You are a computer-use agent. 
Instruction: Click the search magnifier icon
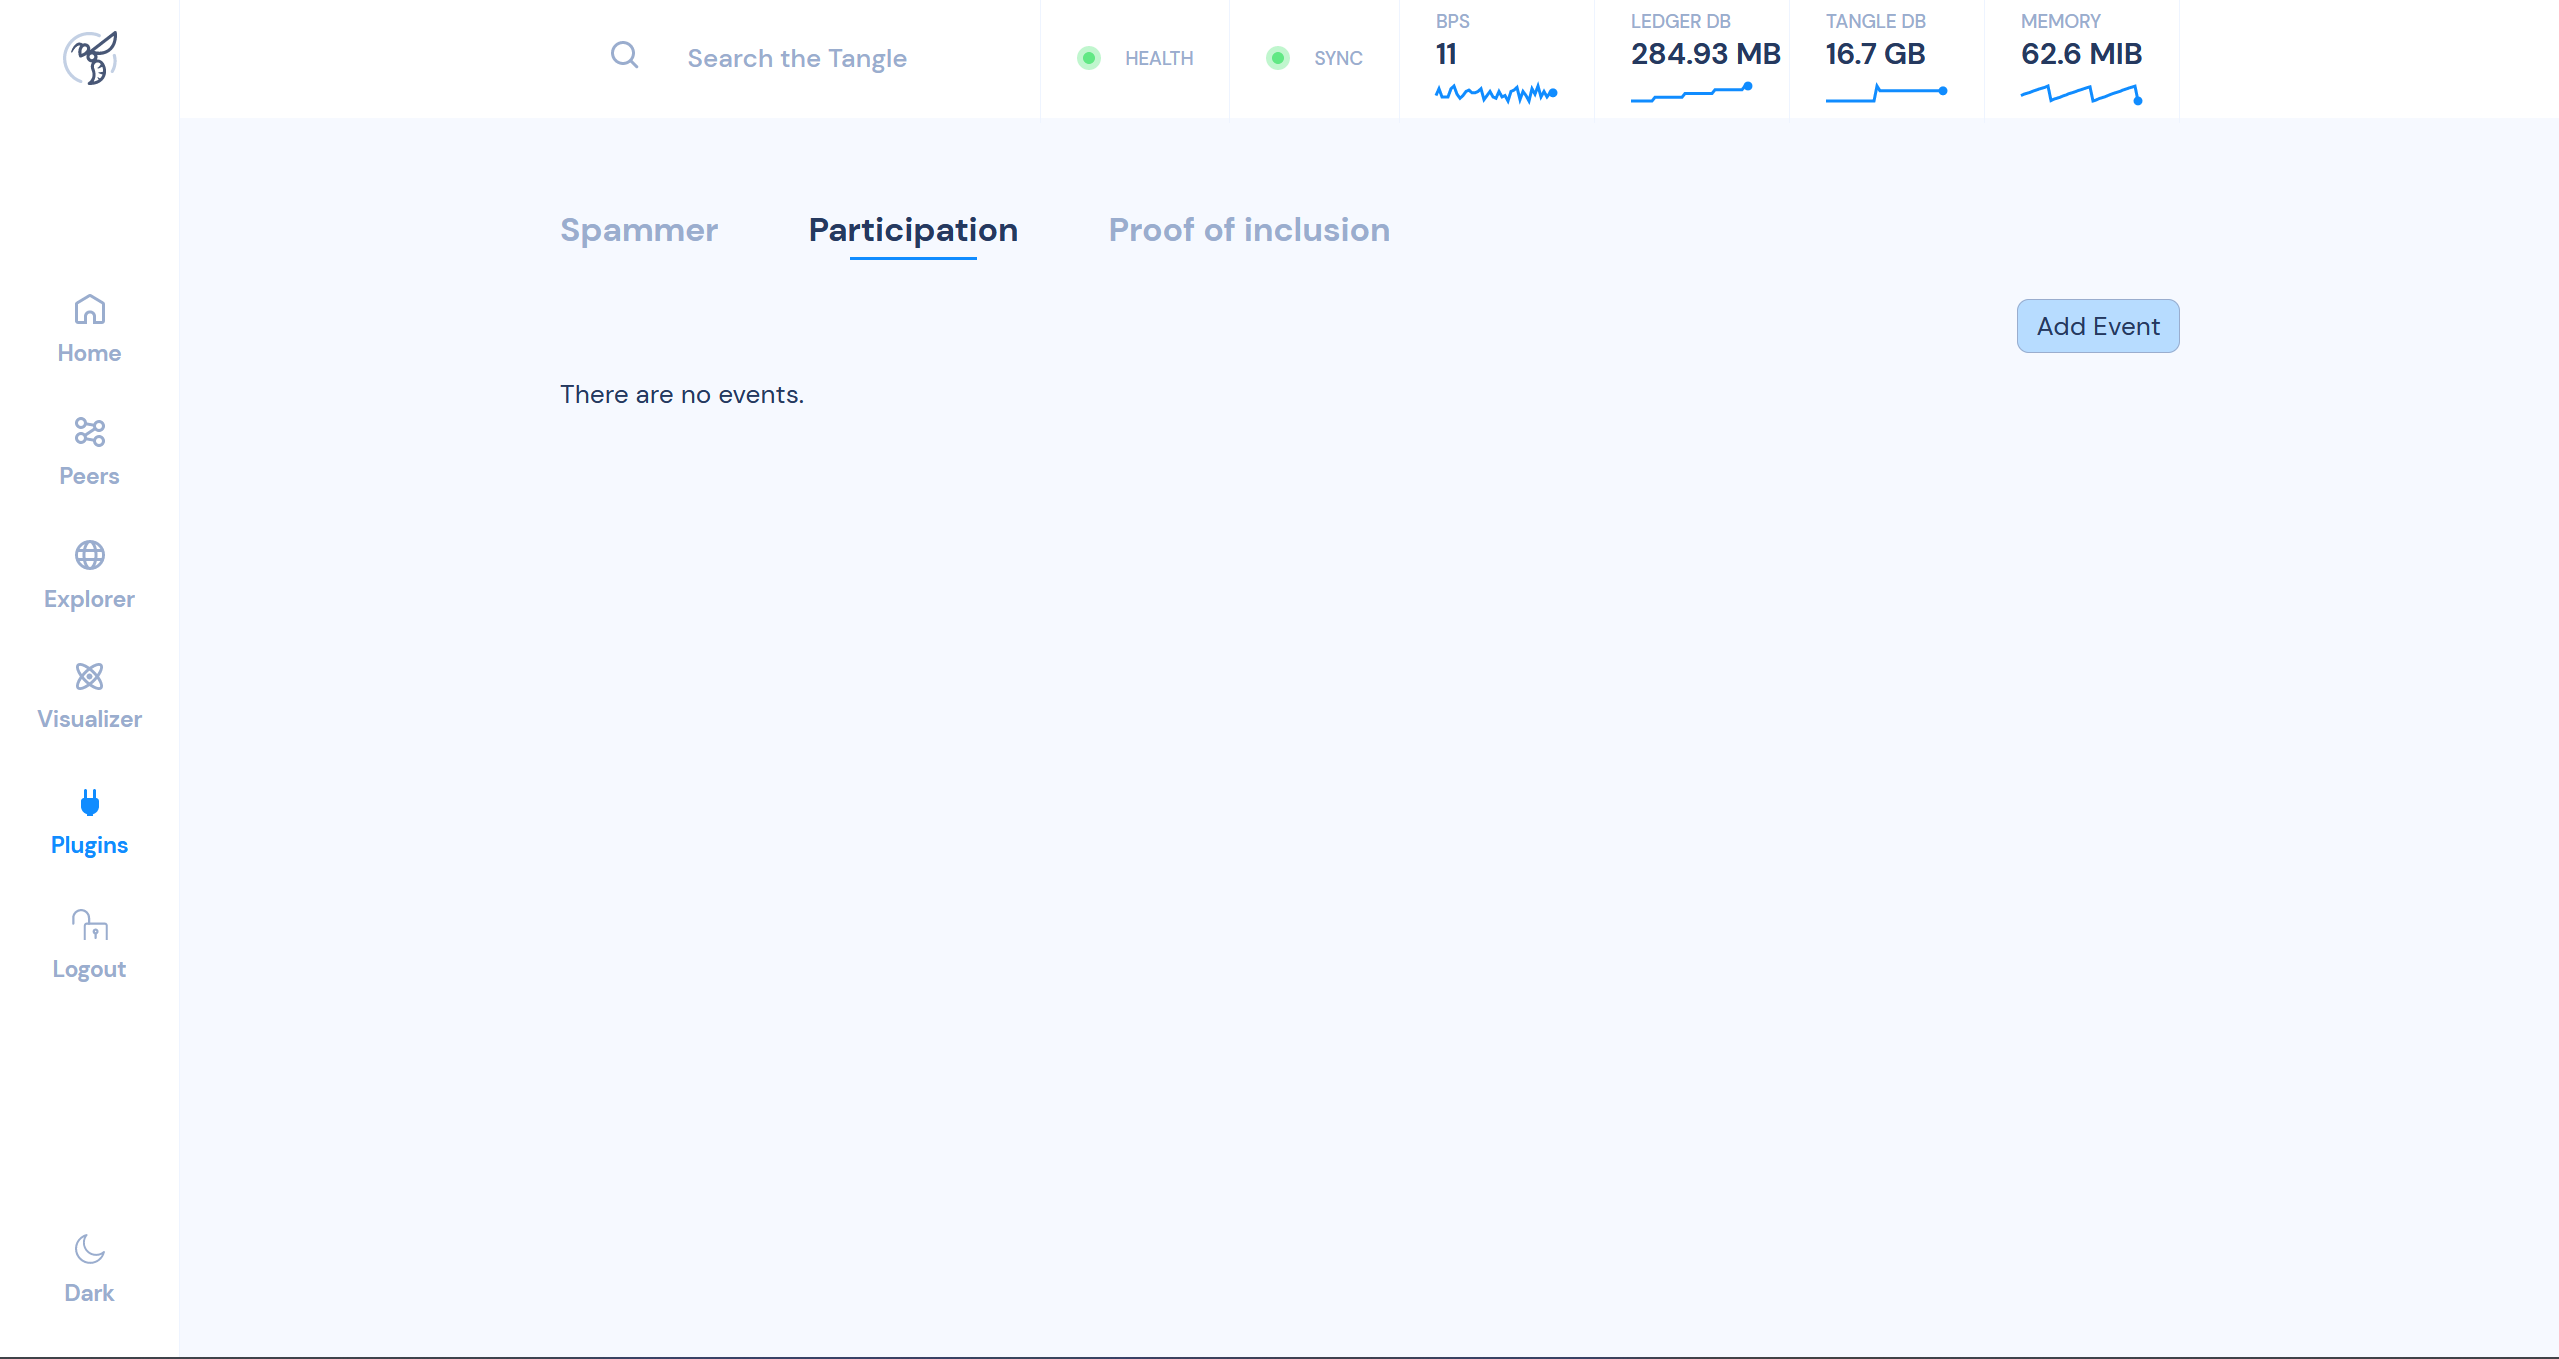[x=624, y=55]
